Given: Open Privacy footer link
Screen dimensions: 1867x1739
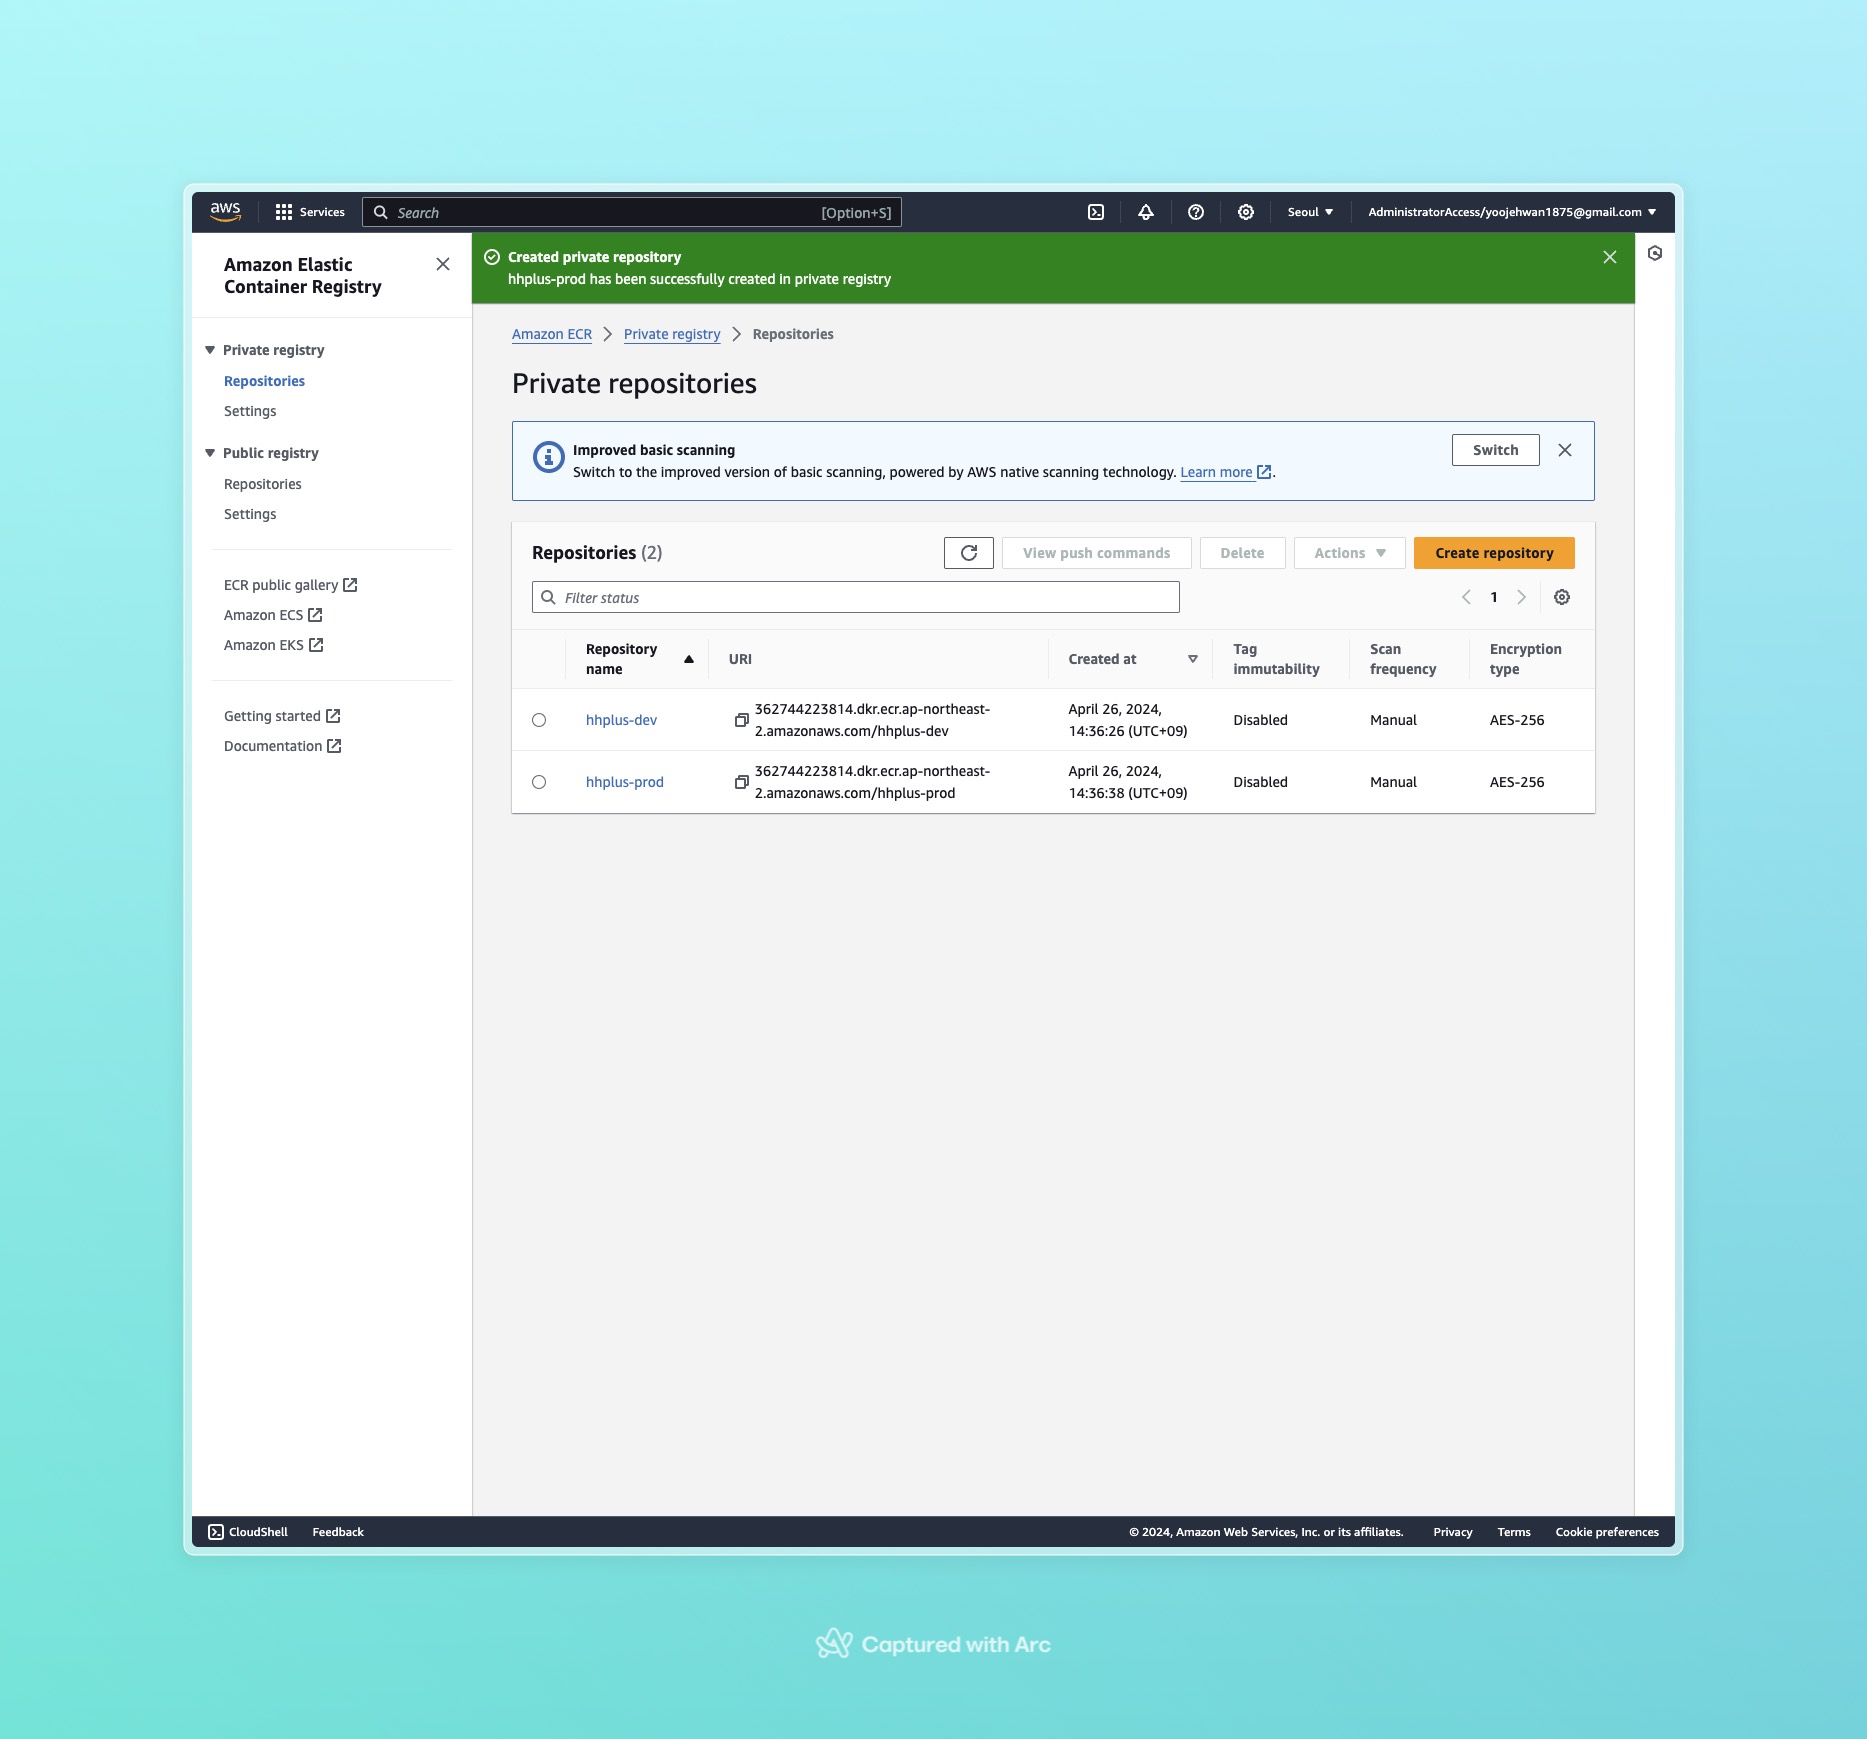Looking at the screenshot, I should coord(1452,1532).
